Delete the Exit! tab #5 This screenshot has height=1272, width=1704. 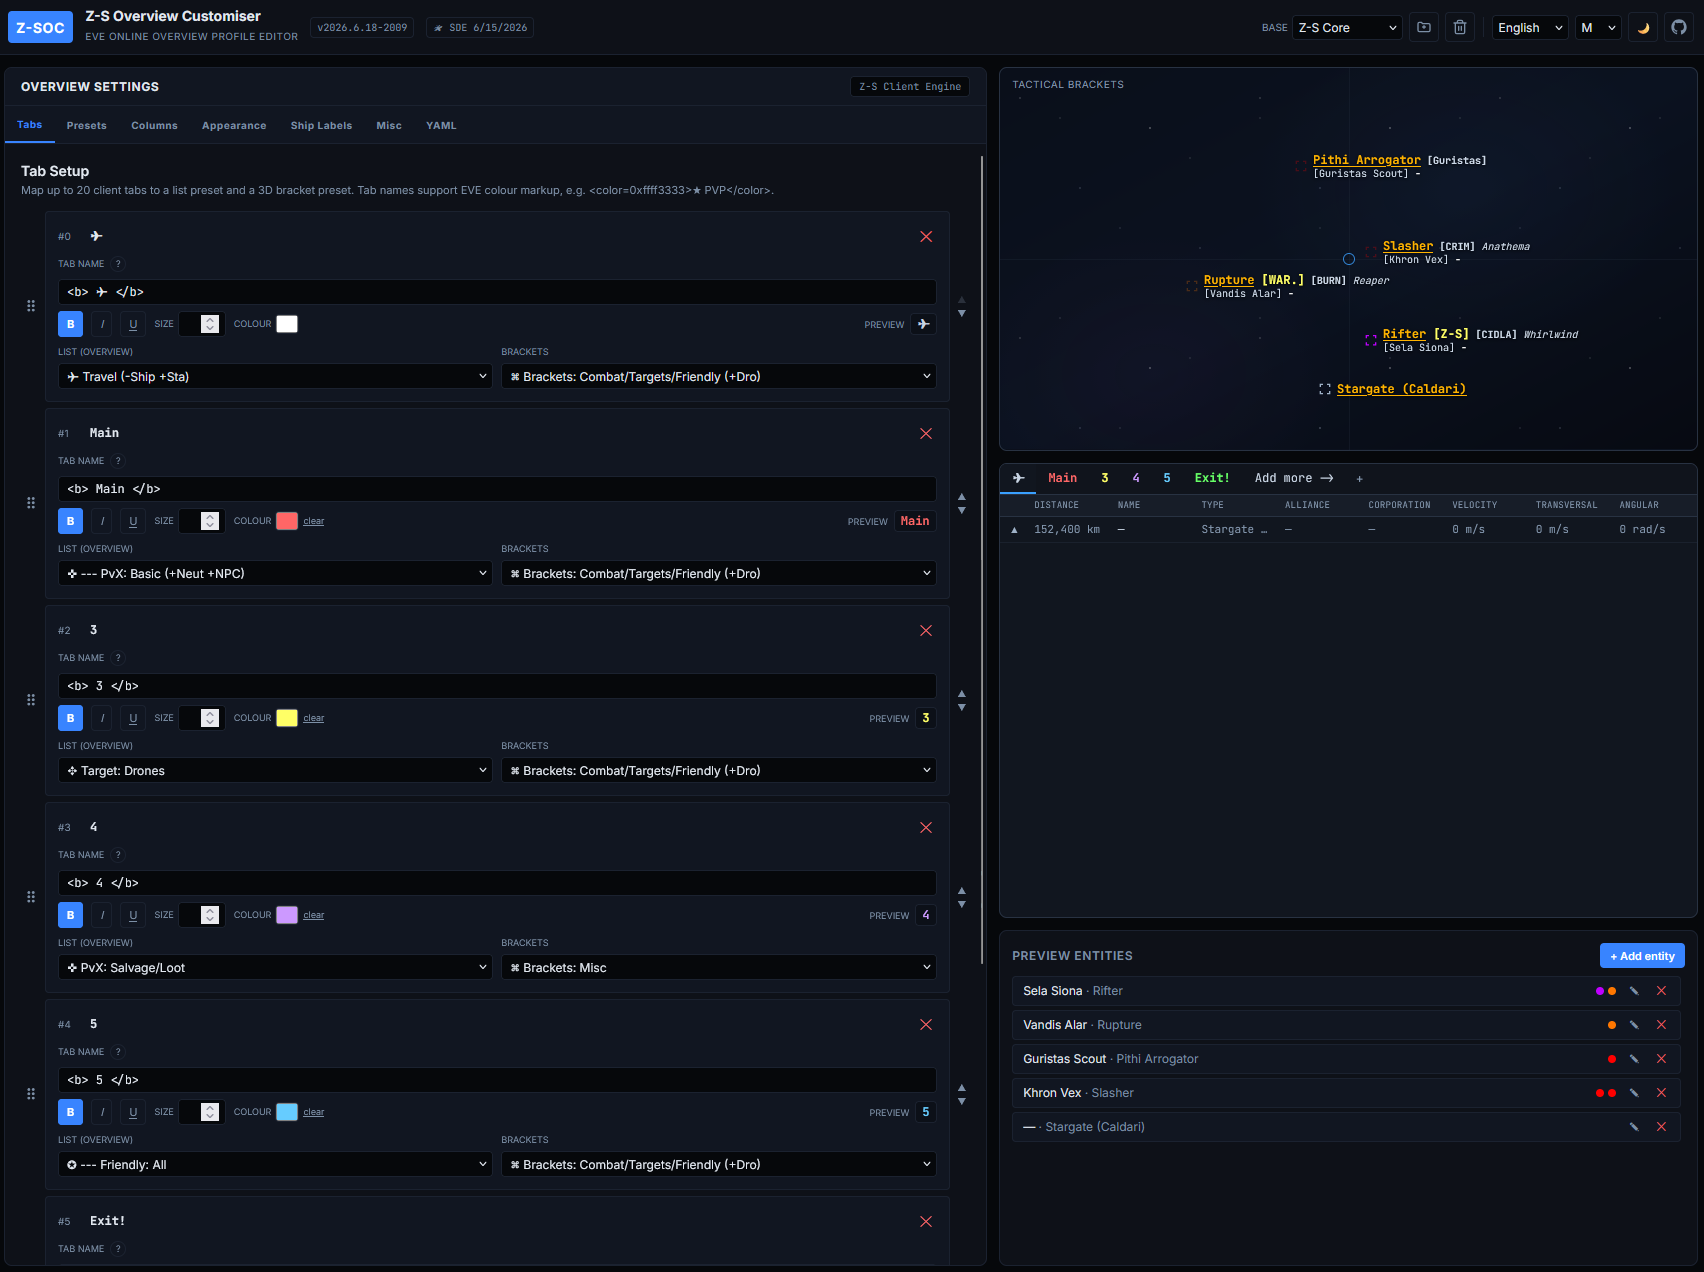(x=926, y=1222)
